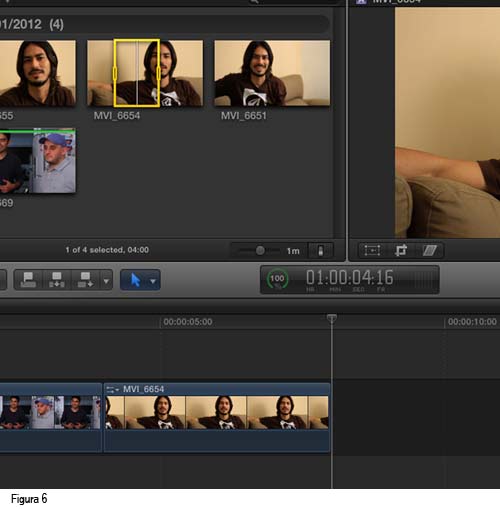
Task: Click the insert clip edit icon
Action: pyautogui.click(x=57, y=279)
